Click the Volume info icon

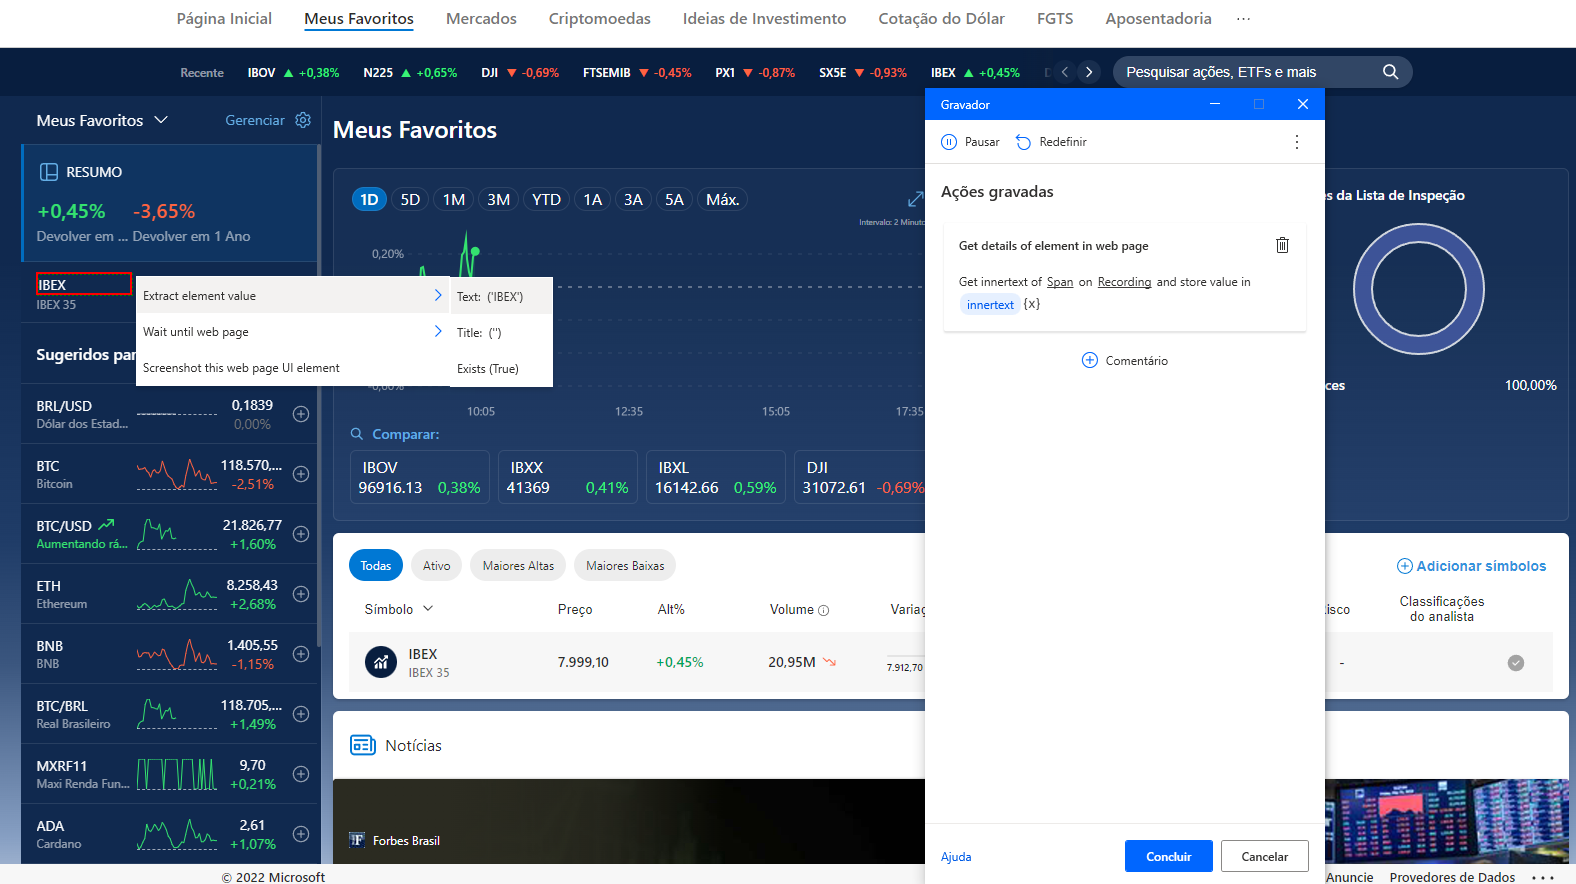[824, 610]
